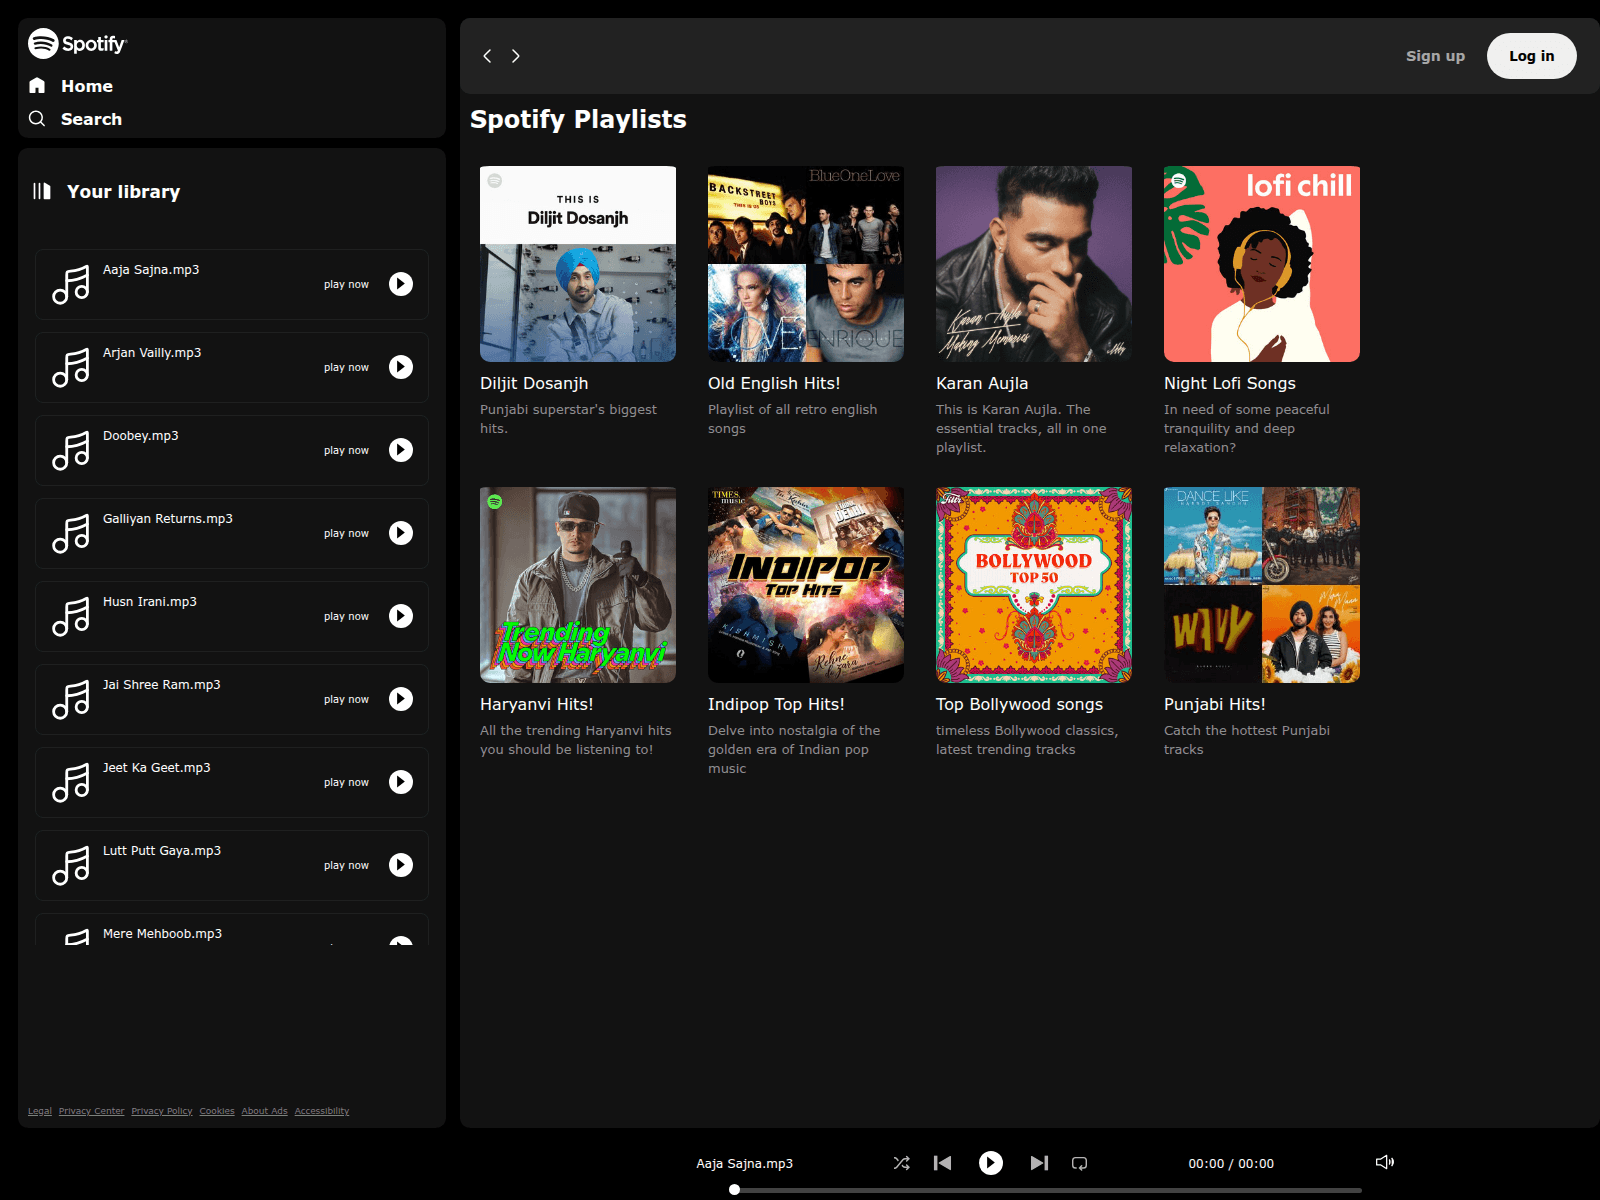Play Aaja Sajna.mp3 from library
The height and width of the screenshot is (1200, 1600).
pyautogui.click(x=401, y=284)
